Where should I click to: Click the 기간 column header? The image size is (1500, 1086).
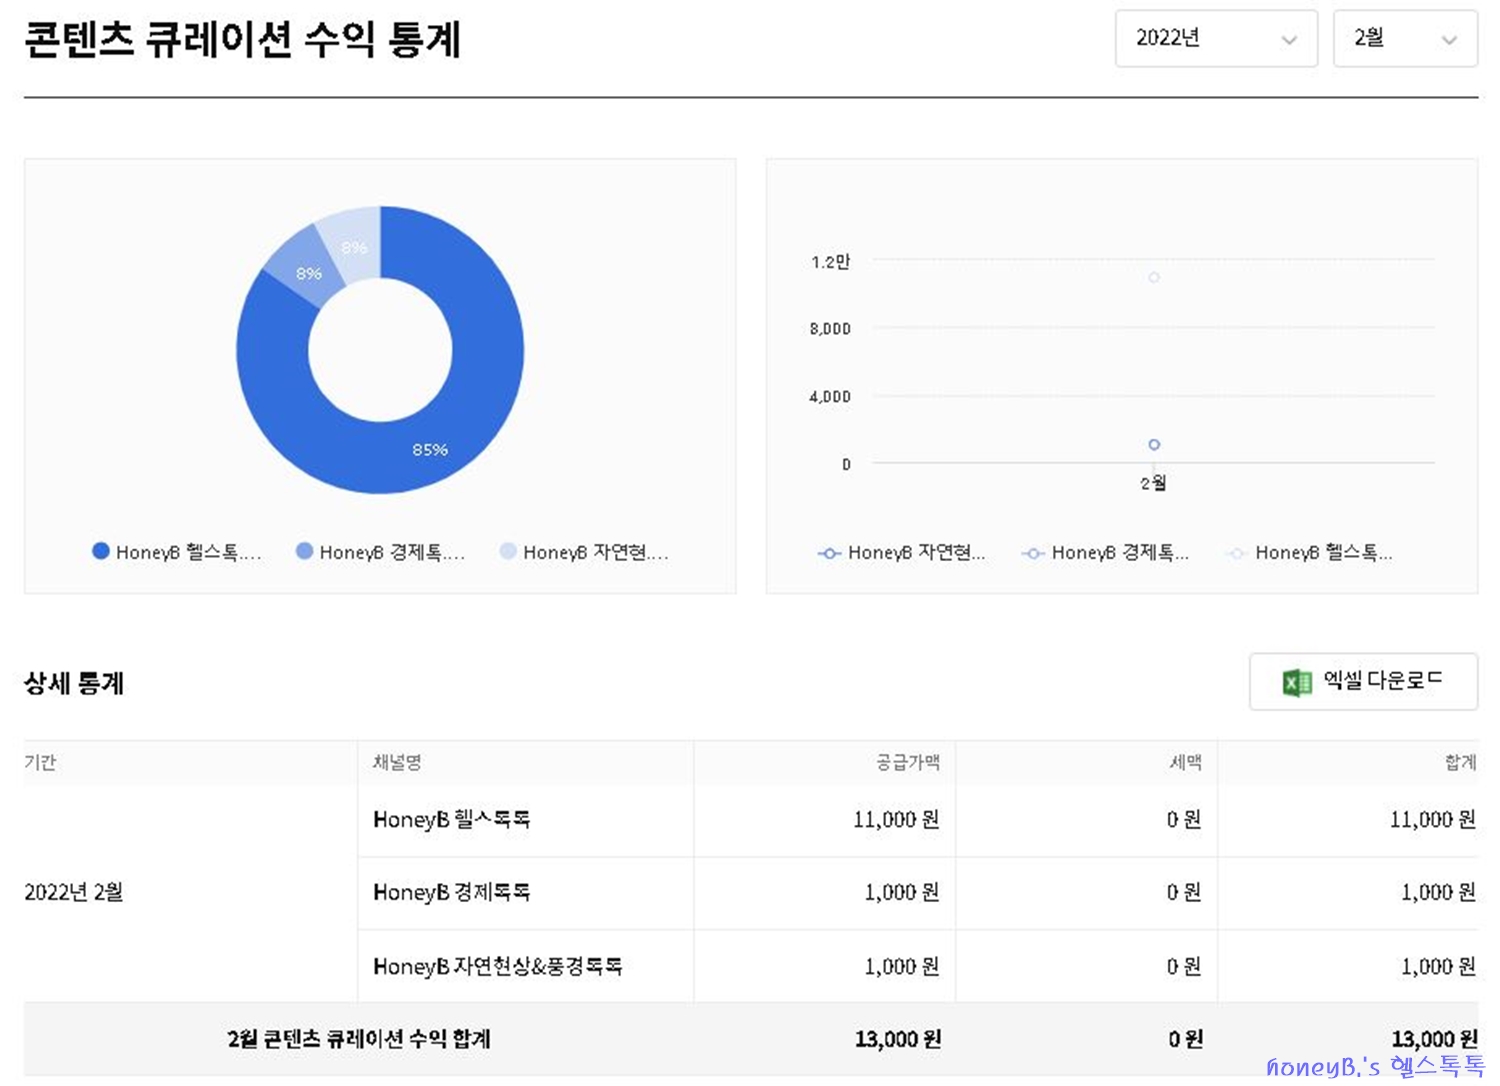(x=40, y=763)
